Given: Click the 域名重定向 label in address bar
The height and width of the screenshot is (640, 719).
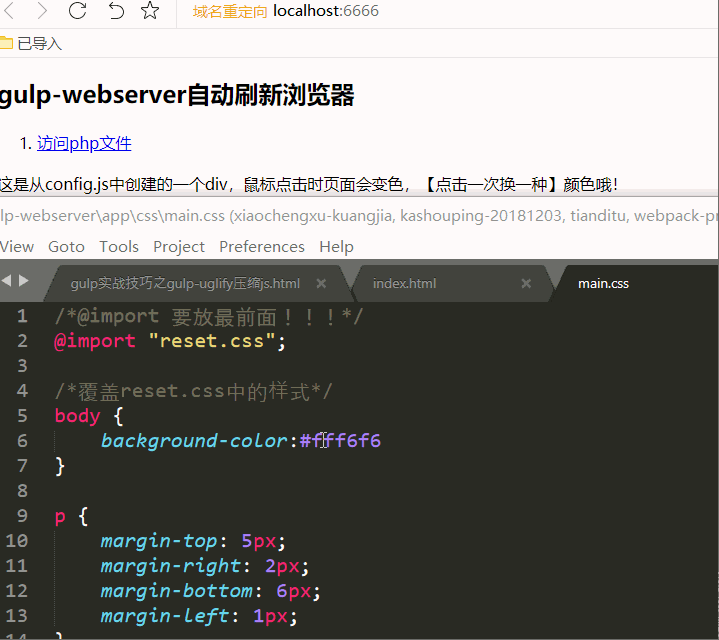Looking at the screenshot, I should pyautogui.click(x=230, y=11).
